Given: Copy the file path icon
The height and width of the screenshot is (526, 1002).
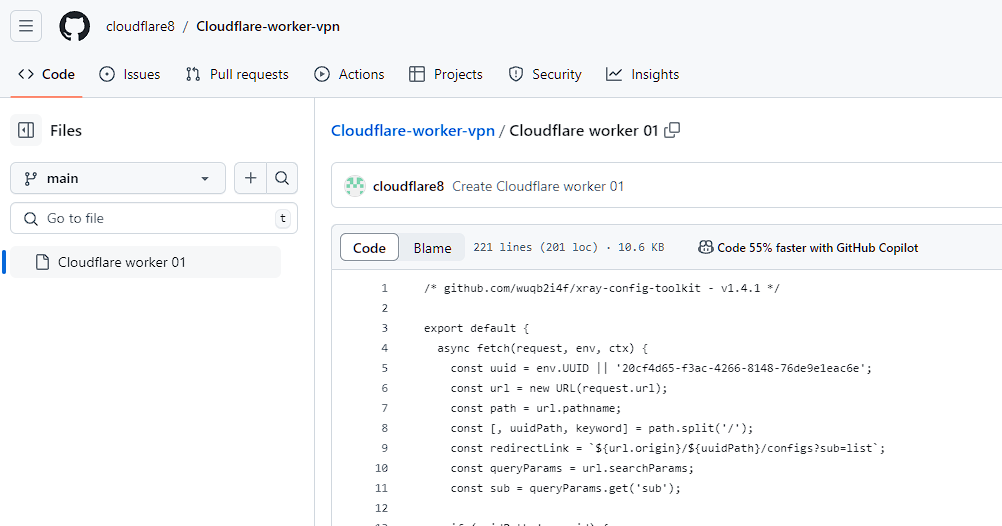Looking at the screenshot, I should click(x=673, y=130).
